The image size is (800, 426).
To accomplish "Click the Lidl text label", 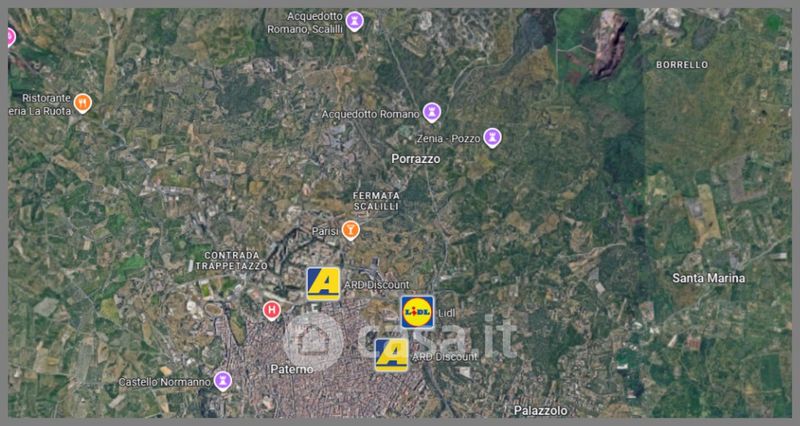I will (446, 313).
